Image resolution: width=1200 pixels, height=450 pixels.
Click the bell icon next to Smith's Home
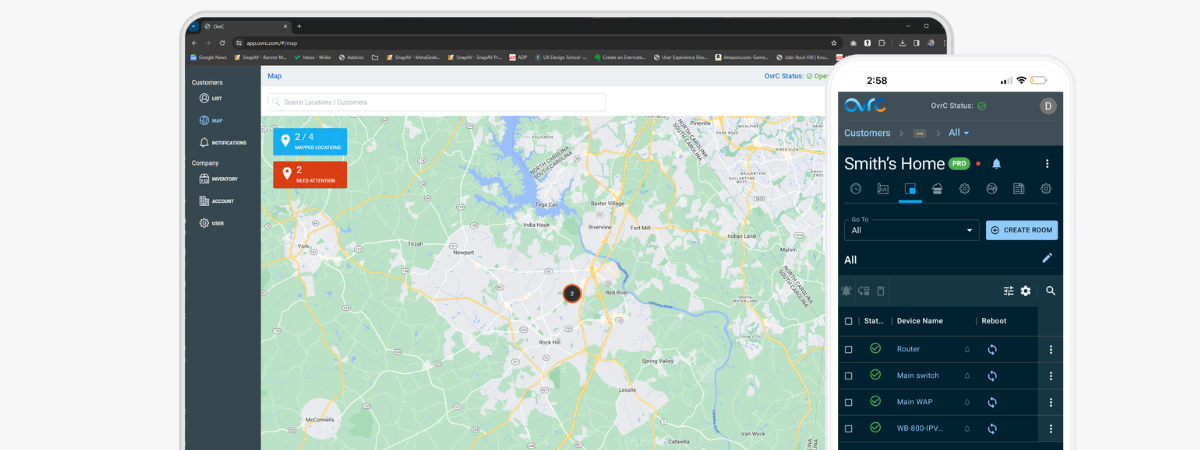pos(996,164)
